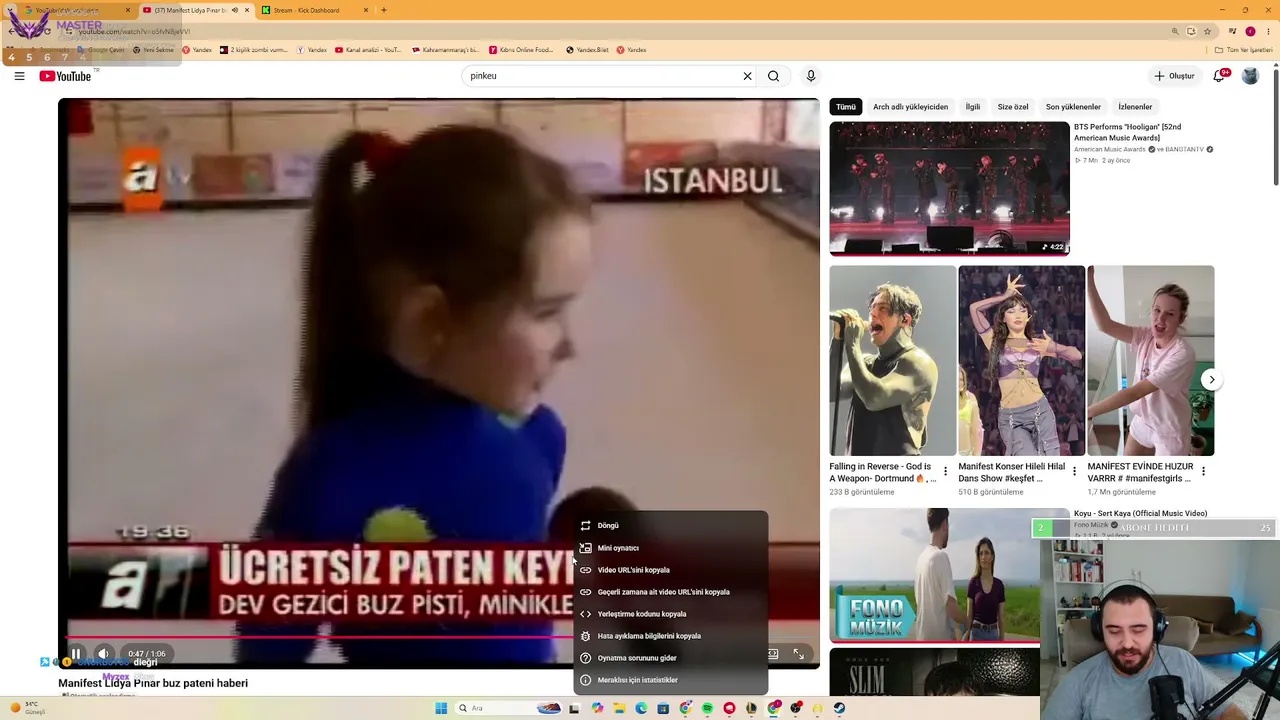Choose Mini oynatıcı in context menu
Image resolution: width=1280 pixels, height=720 pixels.
pyautogui.click(x=671, y=548)
